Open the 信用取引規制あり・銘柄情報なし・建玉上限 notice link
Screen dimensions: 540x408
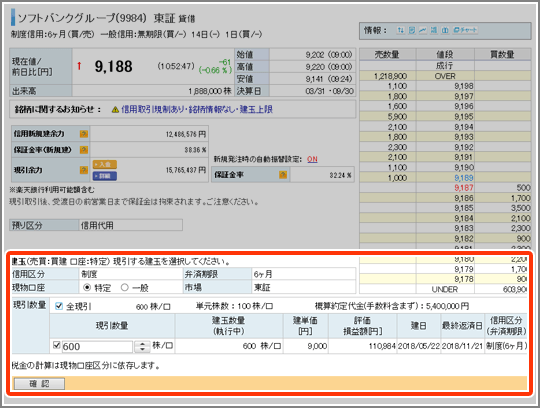click(x=197, y=109)
